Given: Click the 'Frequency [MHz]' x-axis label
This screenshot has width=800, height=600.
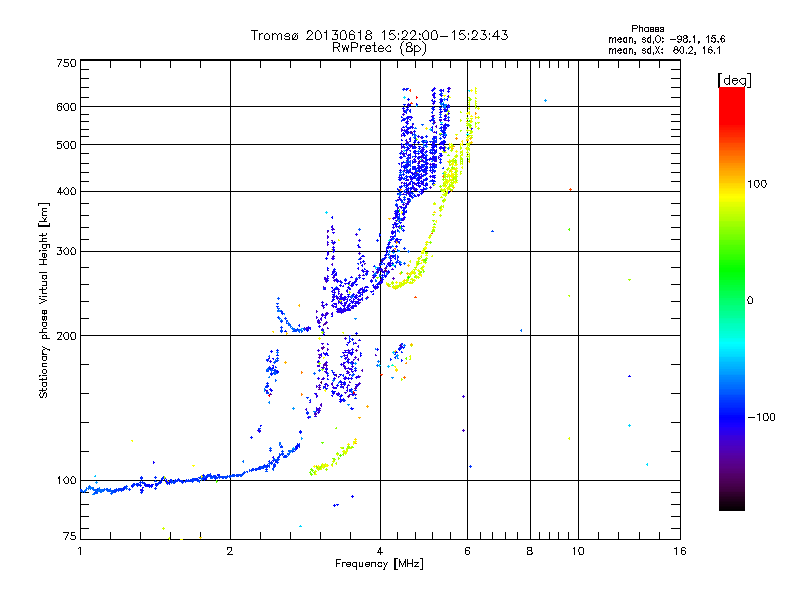Looking at the screenshot, I should [x=379, y=564].
